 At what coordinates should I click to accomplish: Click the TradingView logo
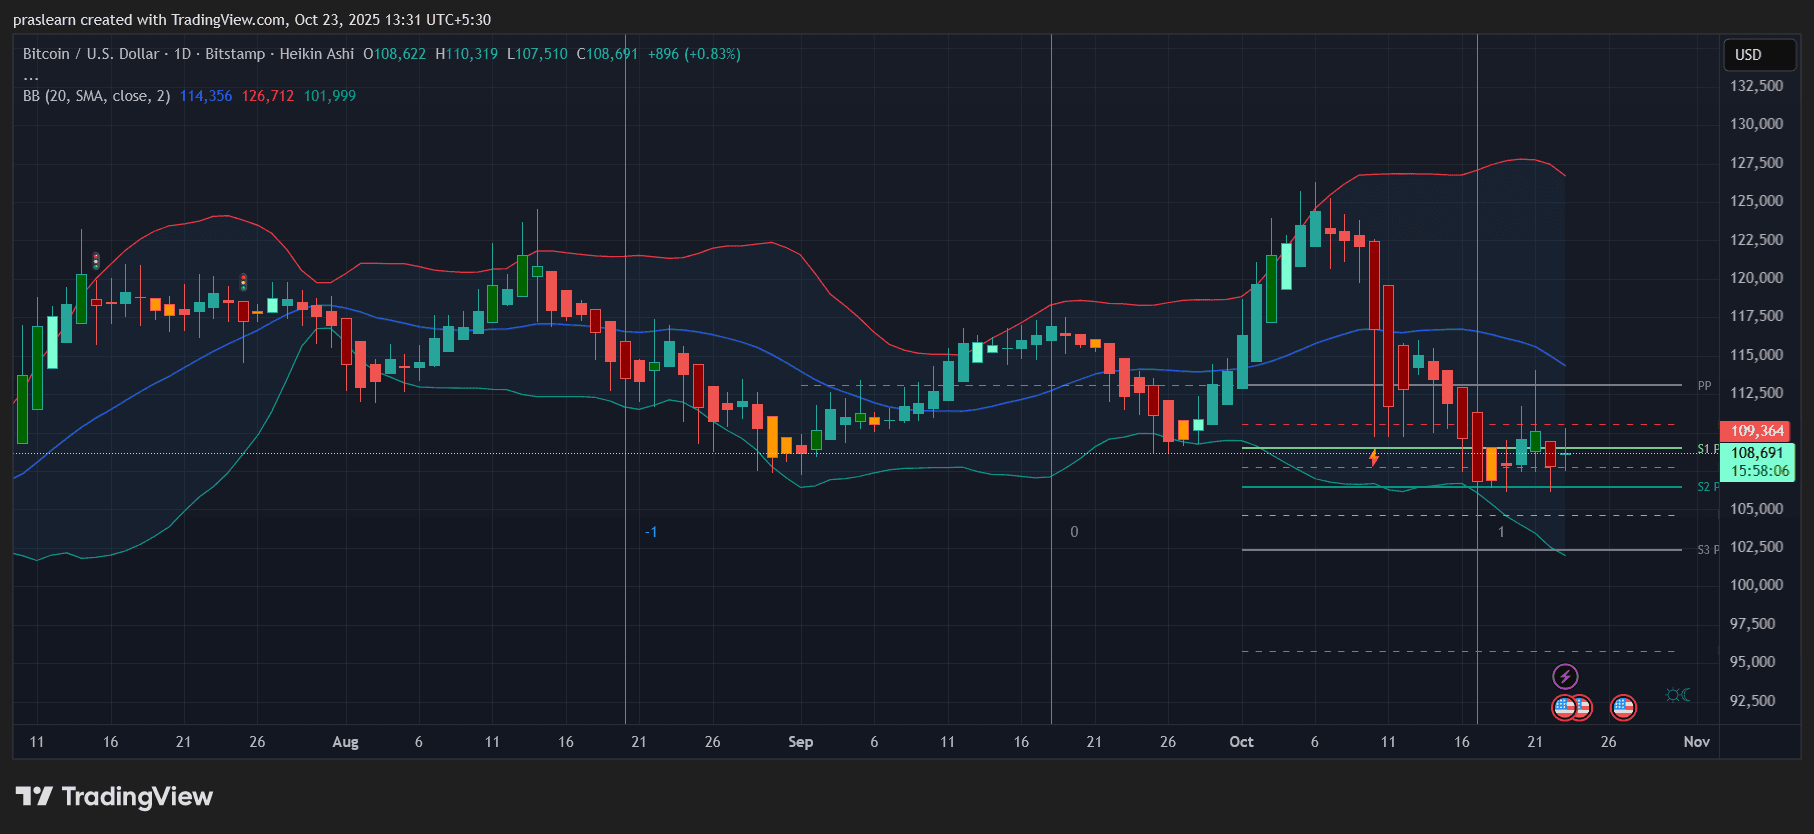[114, 796]
